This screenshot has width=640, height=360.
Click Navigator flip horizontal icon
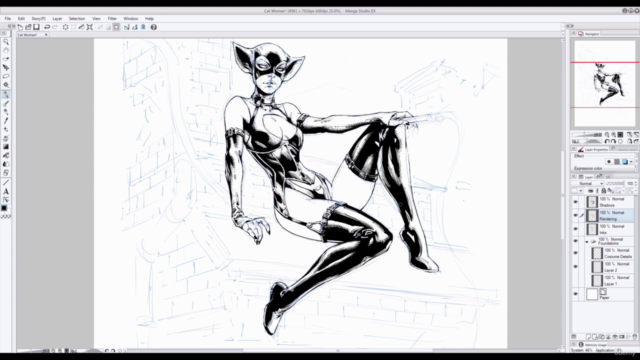click(x=630, y=141)
